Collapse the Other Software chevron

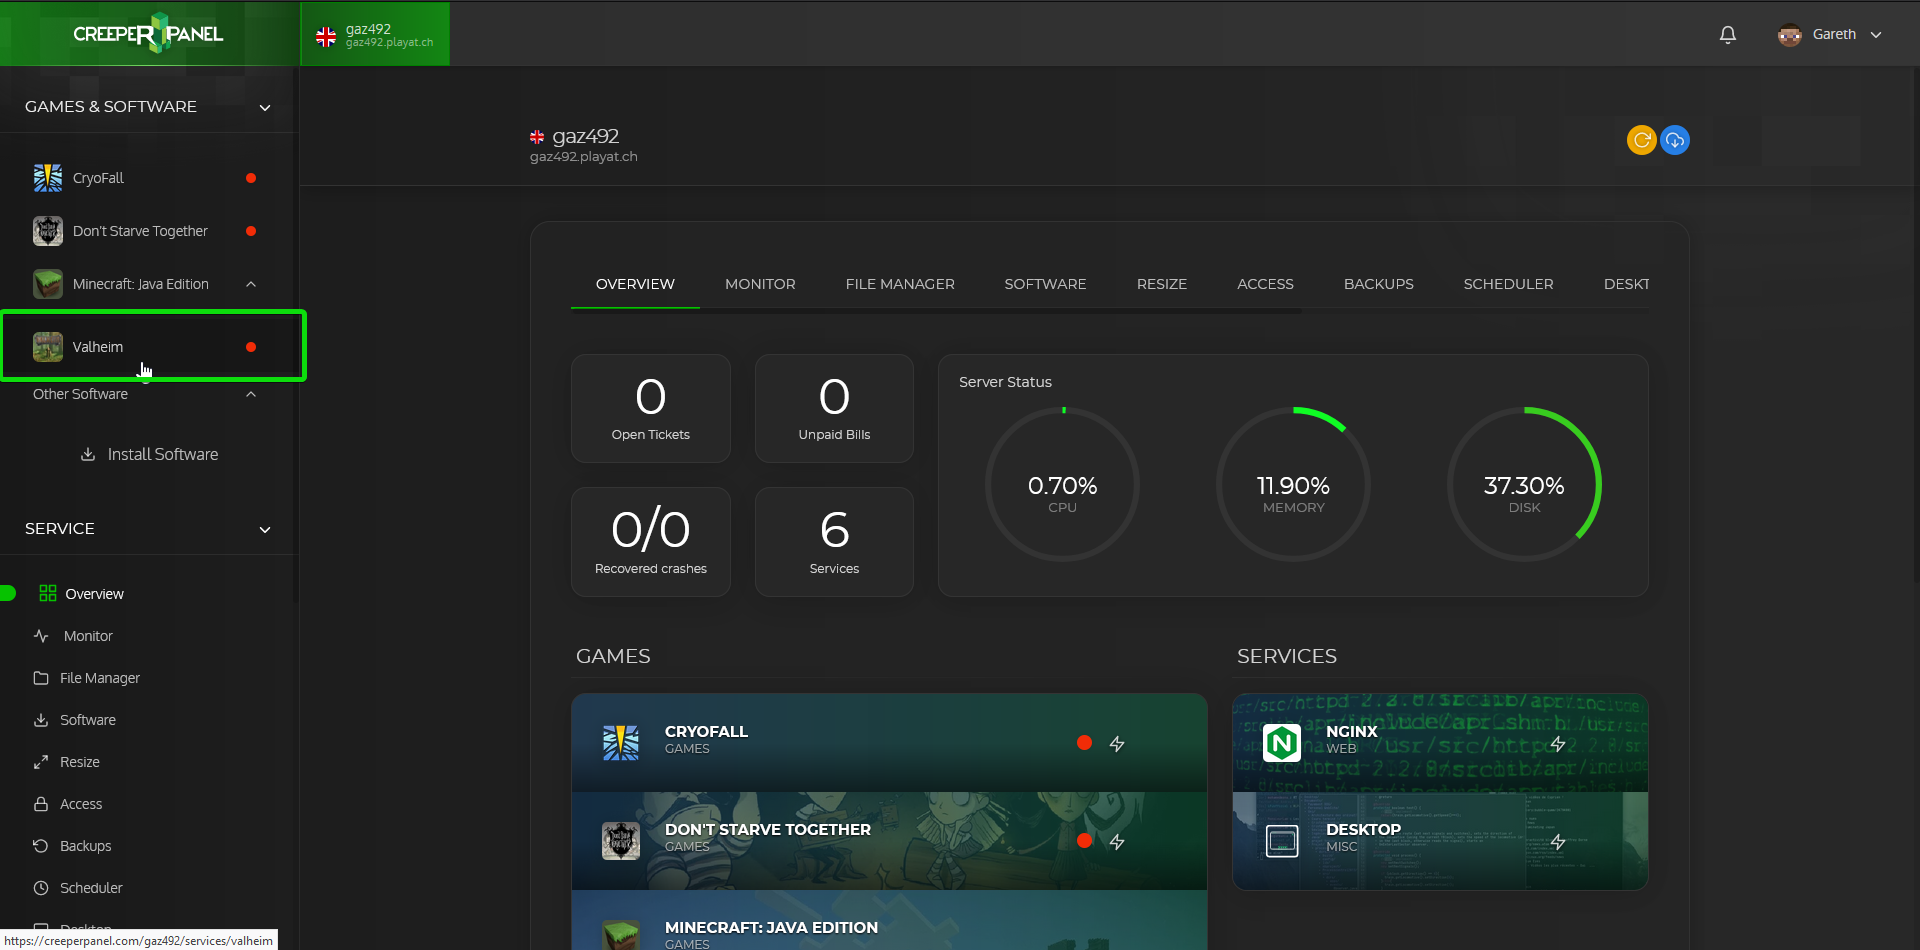click(x=251, y=394)
